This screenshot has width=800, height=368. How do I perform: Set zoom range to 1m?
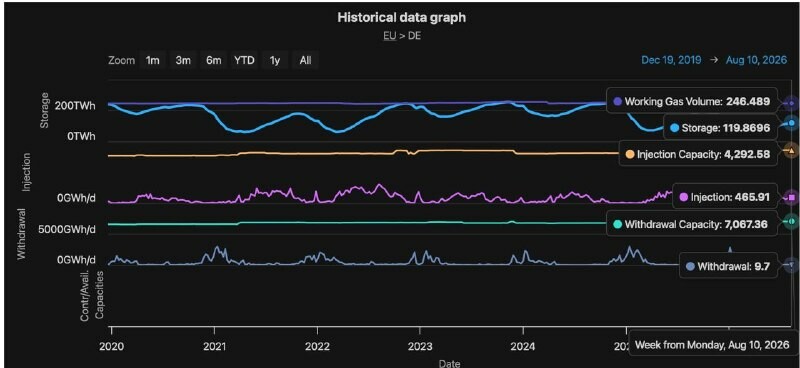(153, 60)
